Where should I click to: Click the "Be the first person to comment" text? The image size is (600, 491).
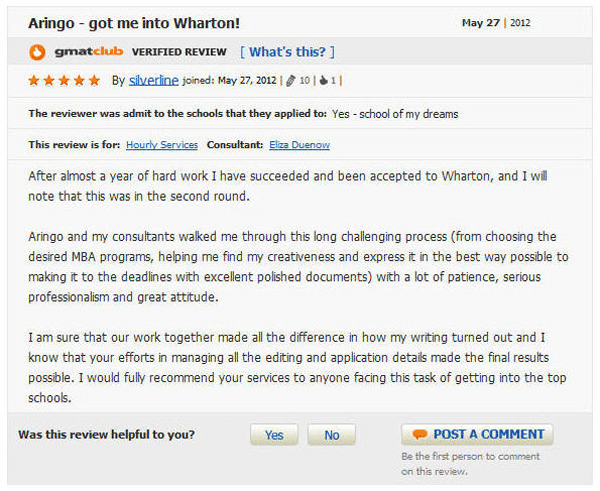(x=470, y=463)
